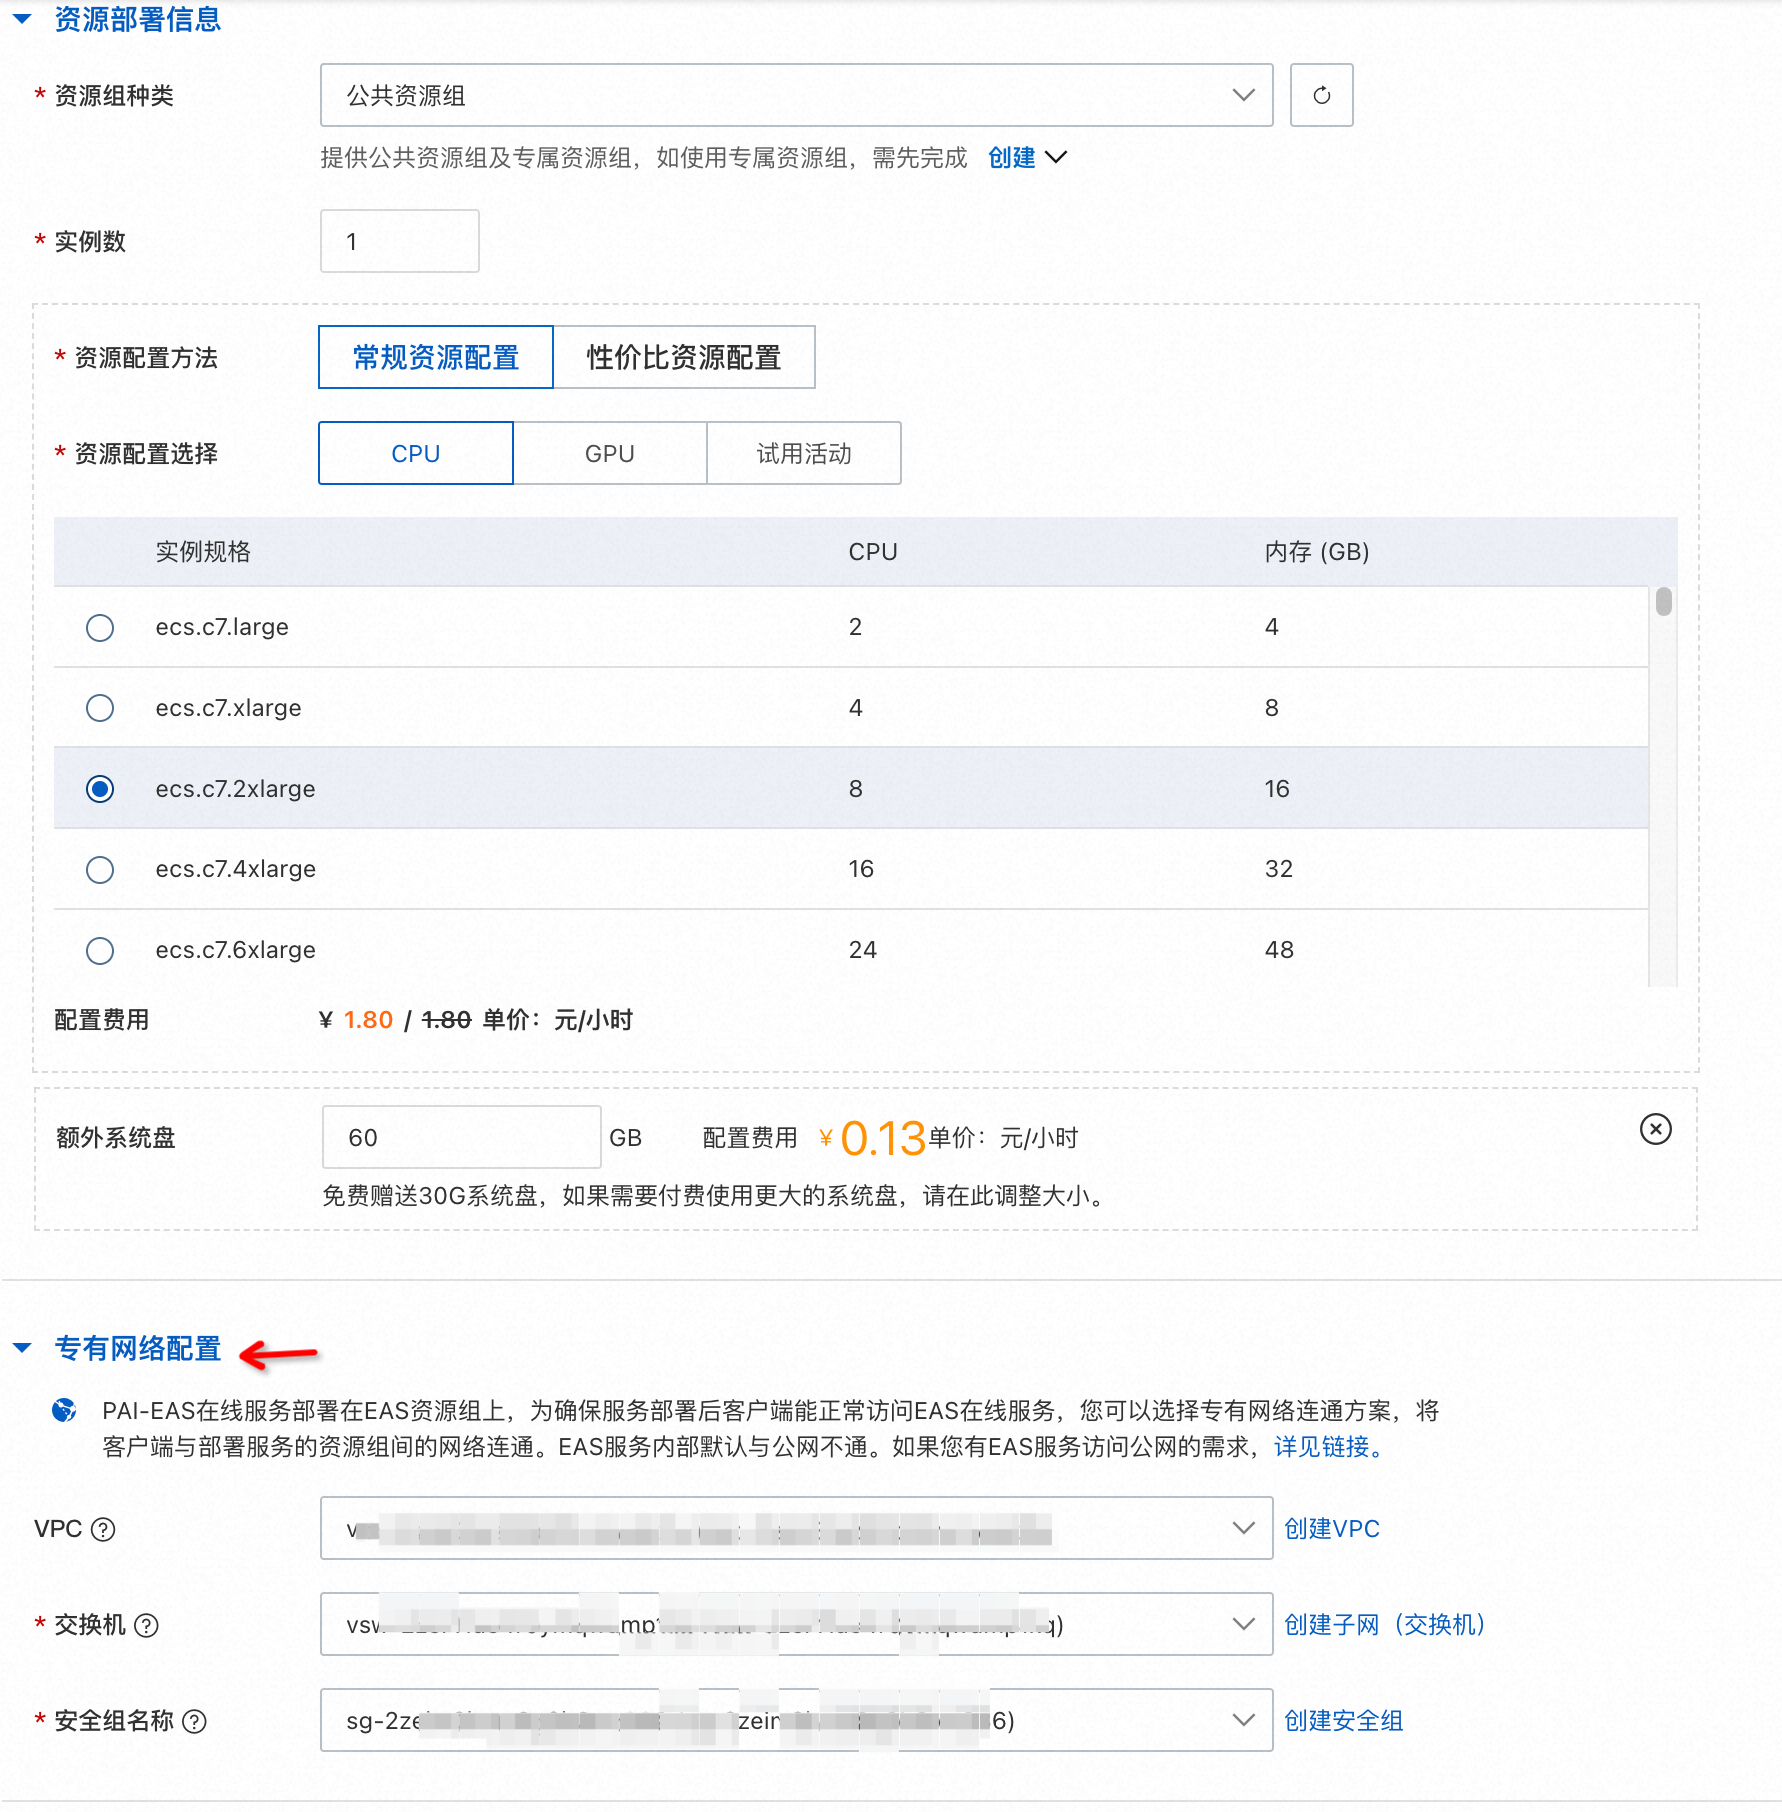Click the globe icon in network notes
This screenshot has height=1812, width=1782.
[65, 1410]
